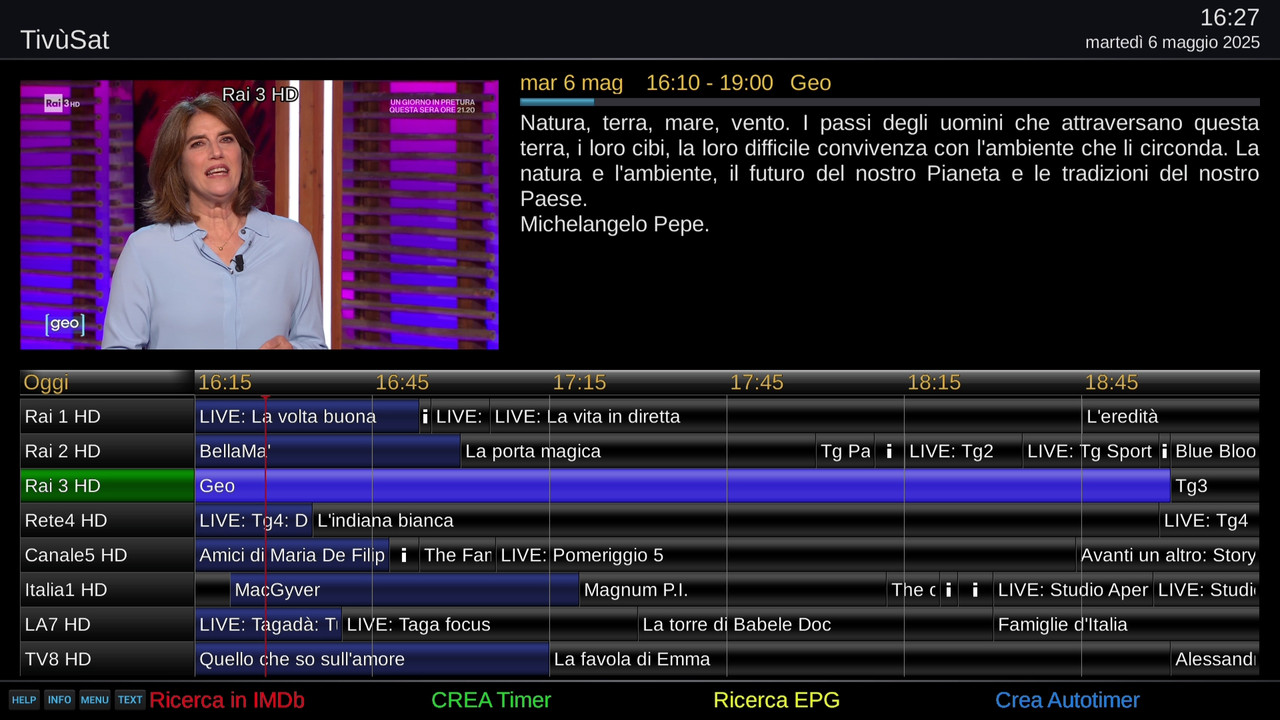The height and width of the screenshot is (720, 1280).
Task: Choose Crea Autotimer blue button
Action: [1067, 700]
